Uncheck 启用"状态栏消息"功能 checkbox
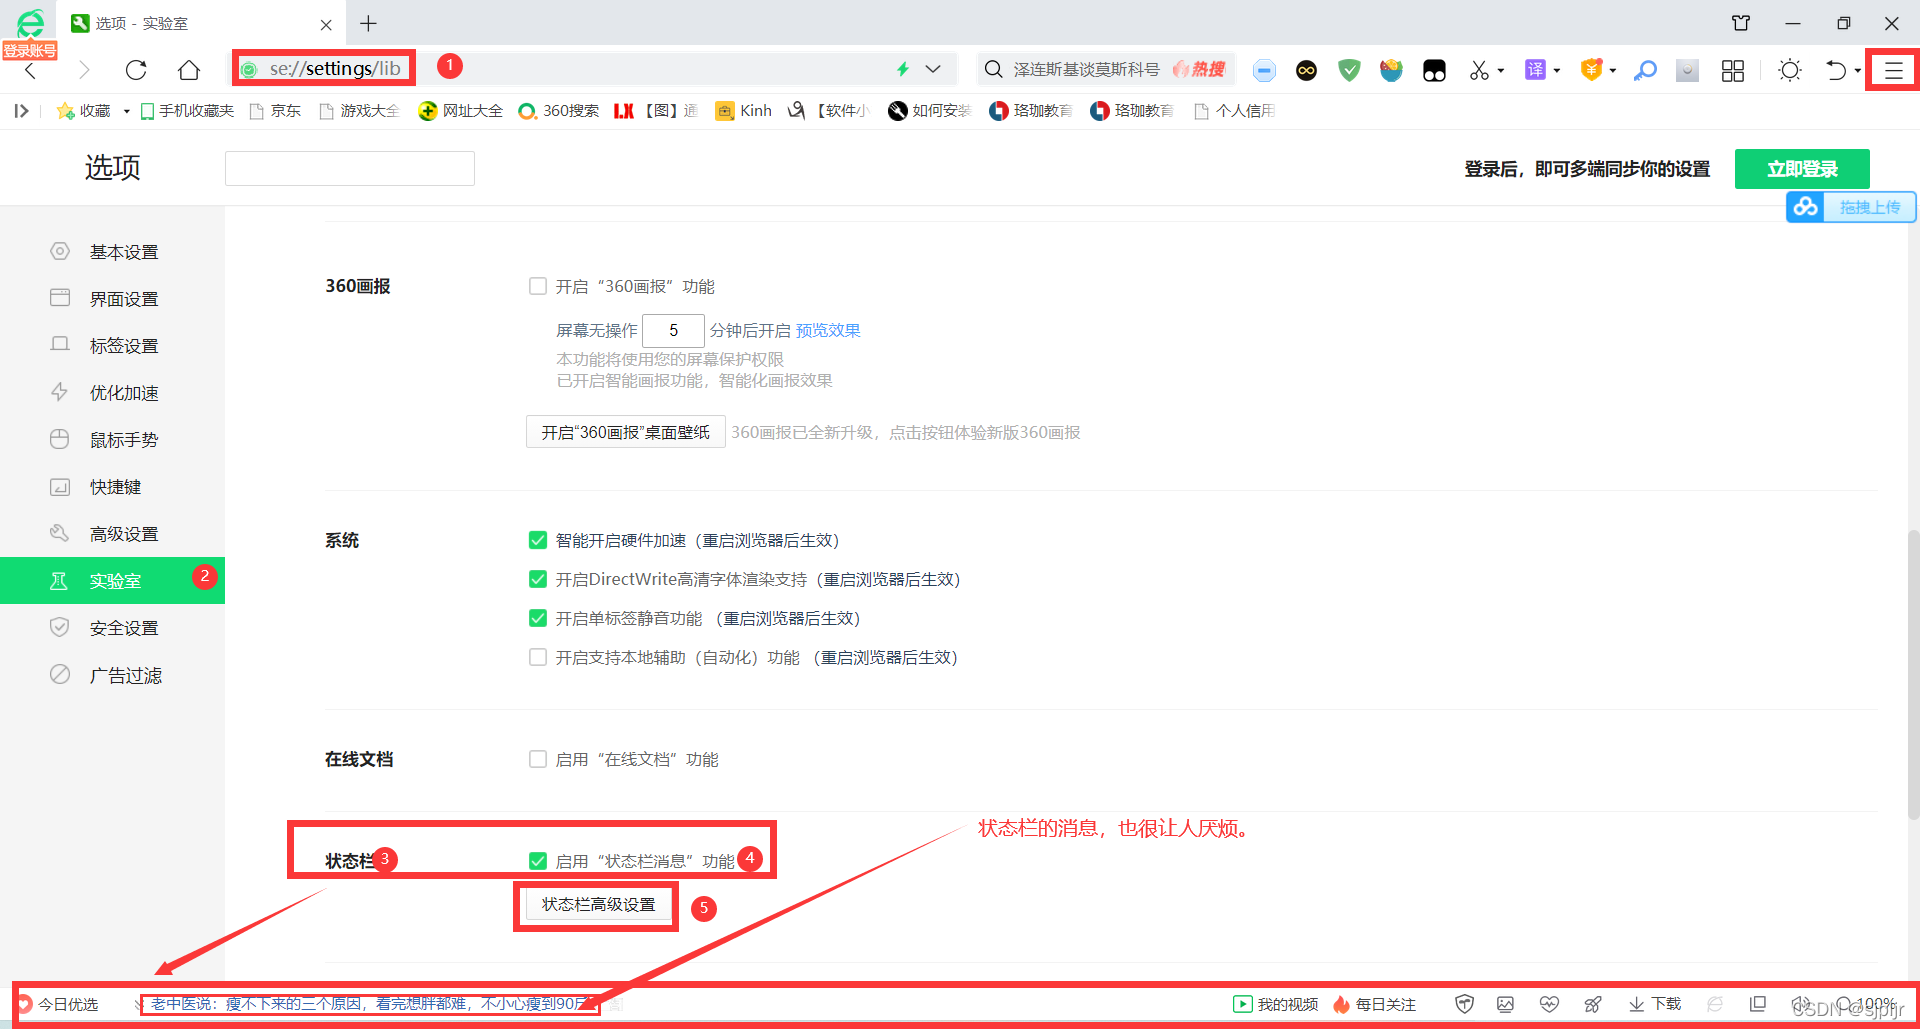The image size is (1920, 1029). pyautogui.click(x=538, y=861)
